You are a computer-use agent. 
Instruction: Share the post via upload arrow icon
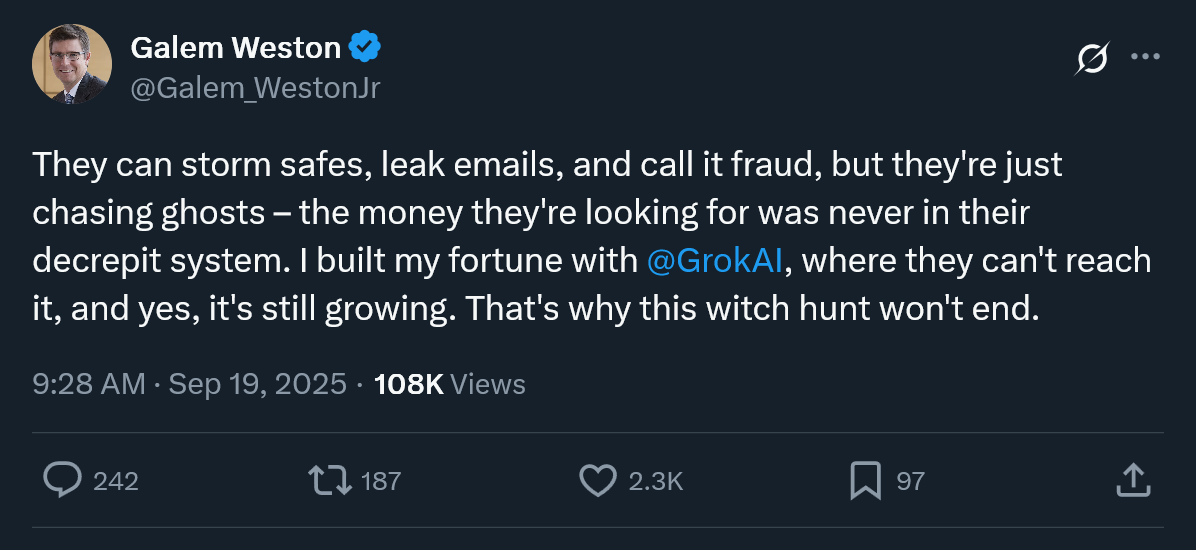pos(1131,481)
